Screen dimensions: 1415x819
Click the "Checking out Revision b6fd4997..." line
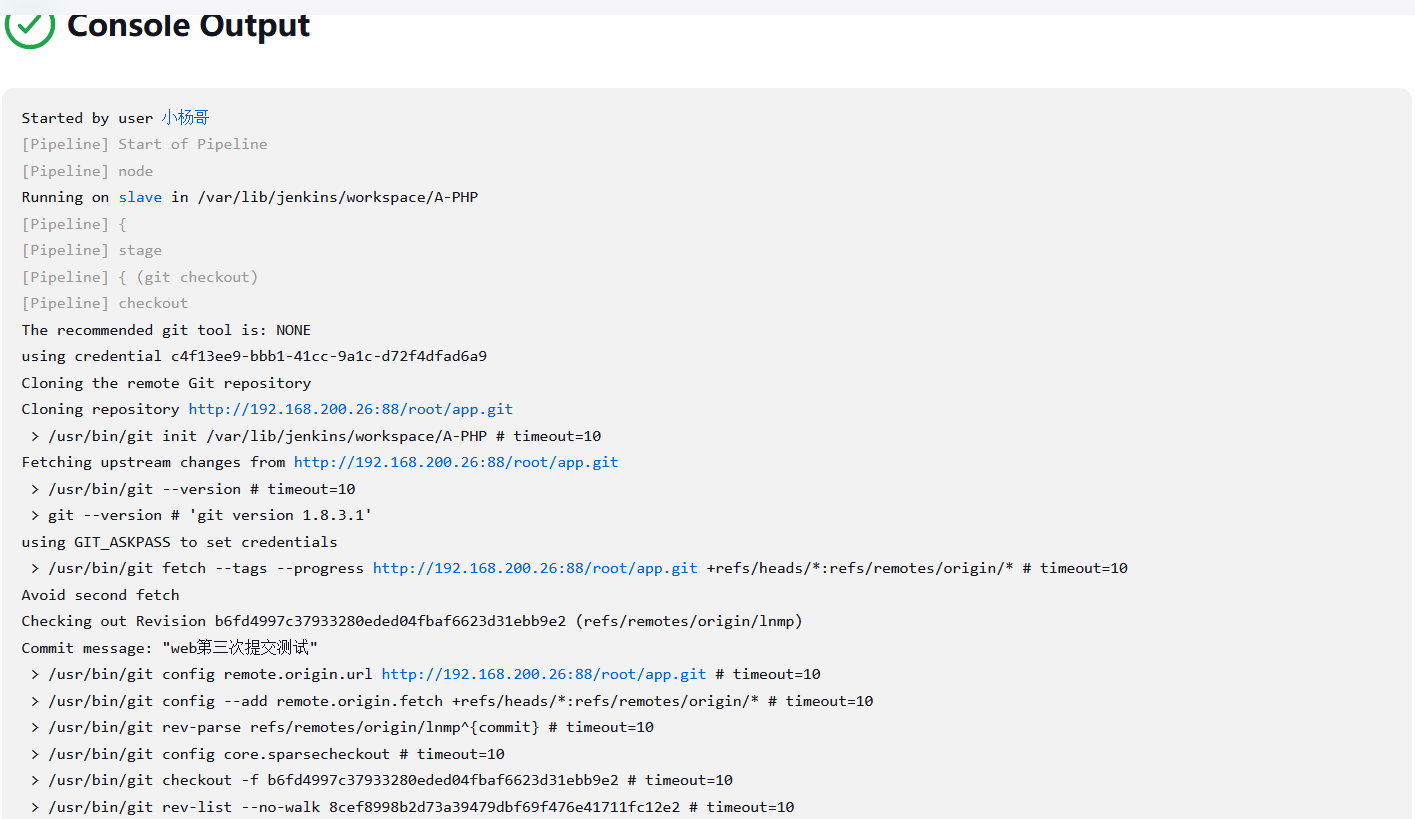[412, 621]
